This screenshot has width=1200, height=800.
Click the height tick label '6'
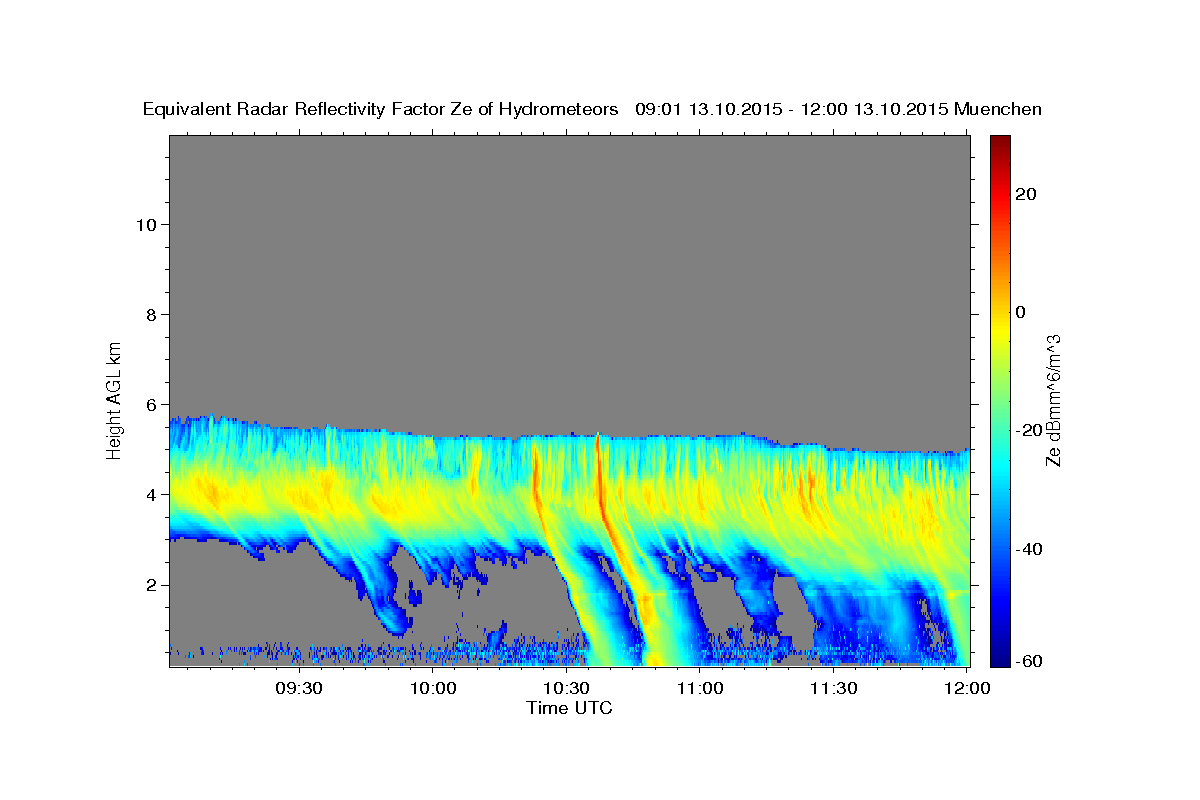point(151,404)
